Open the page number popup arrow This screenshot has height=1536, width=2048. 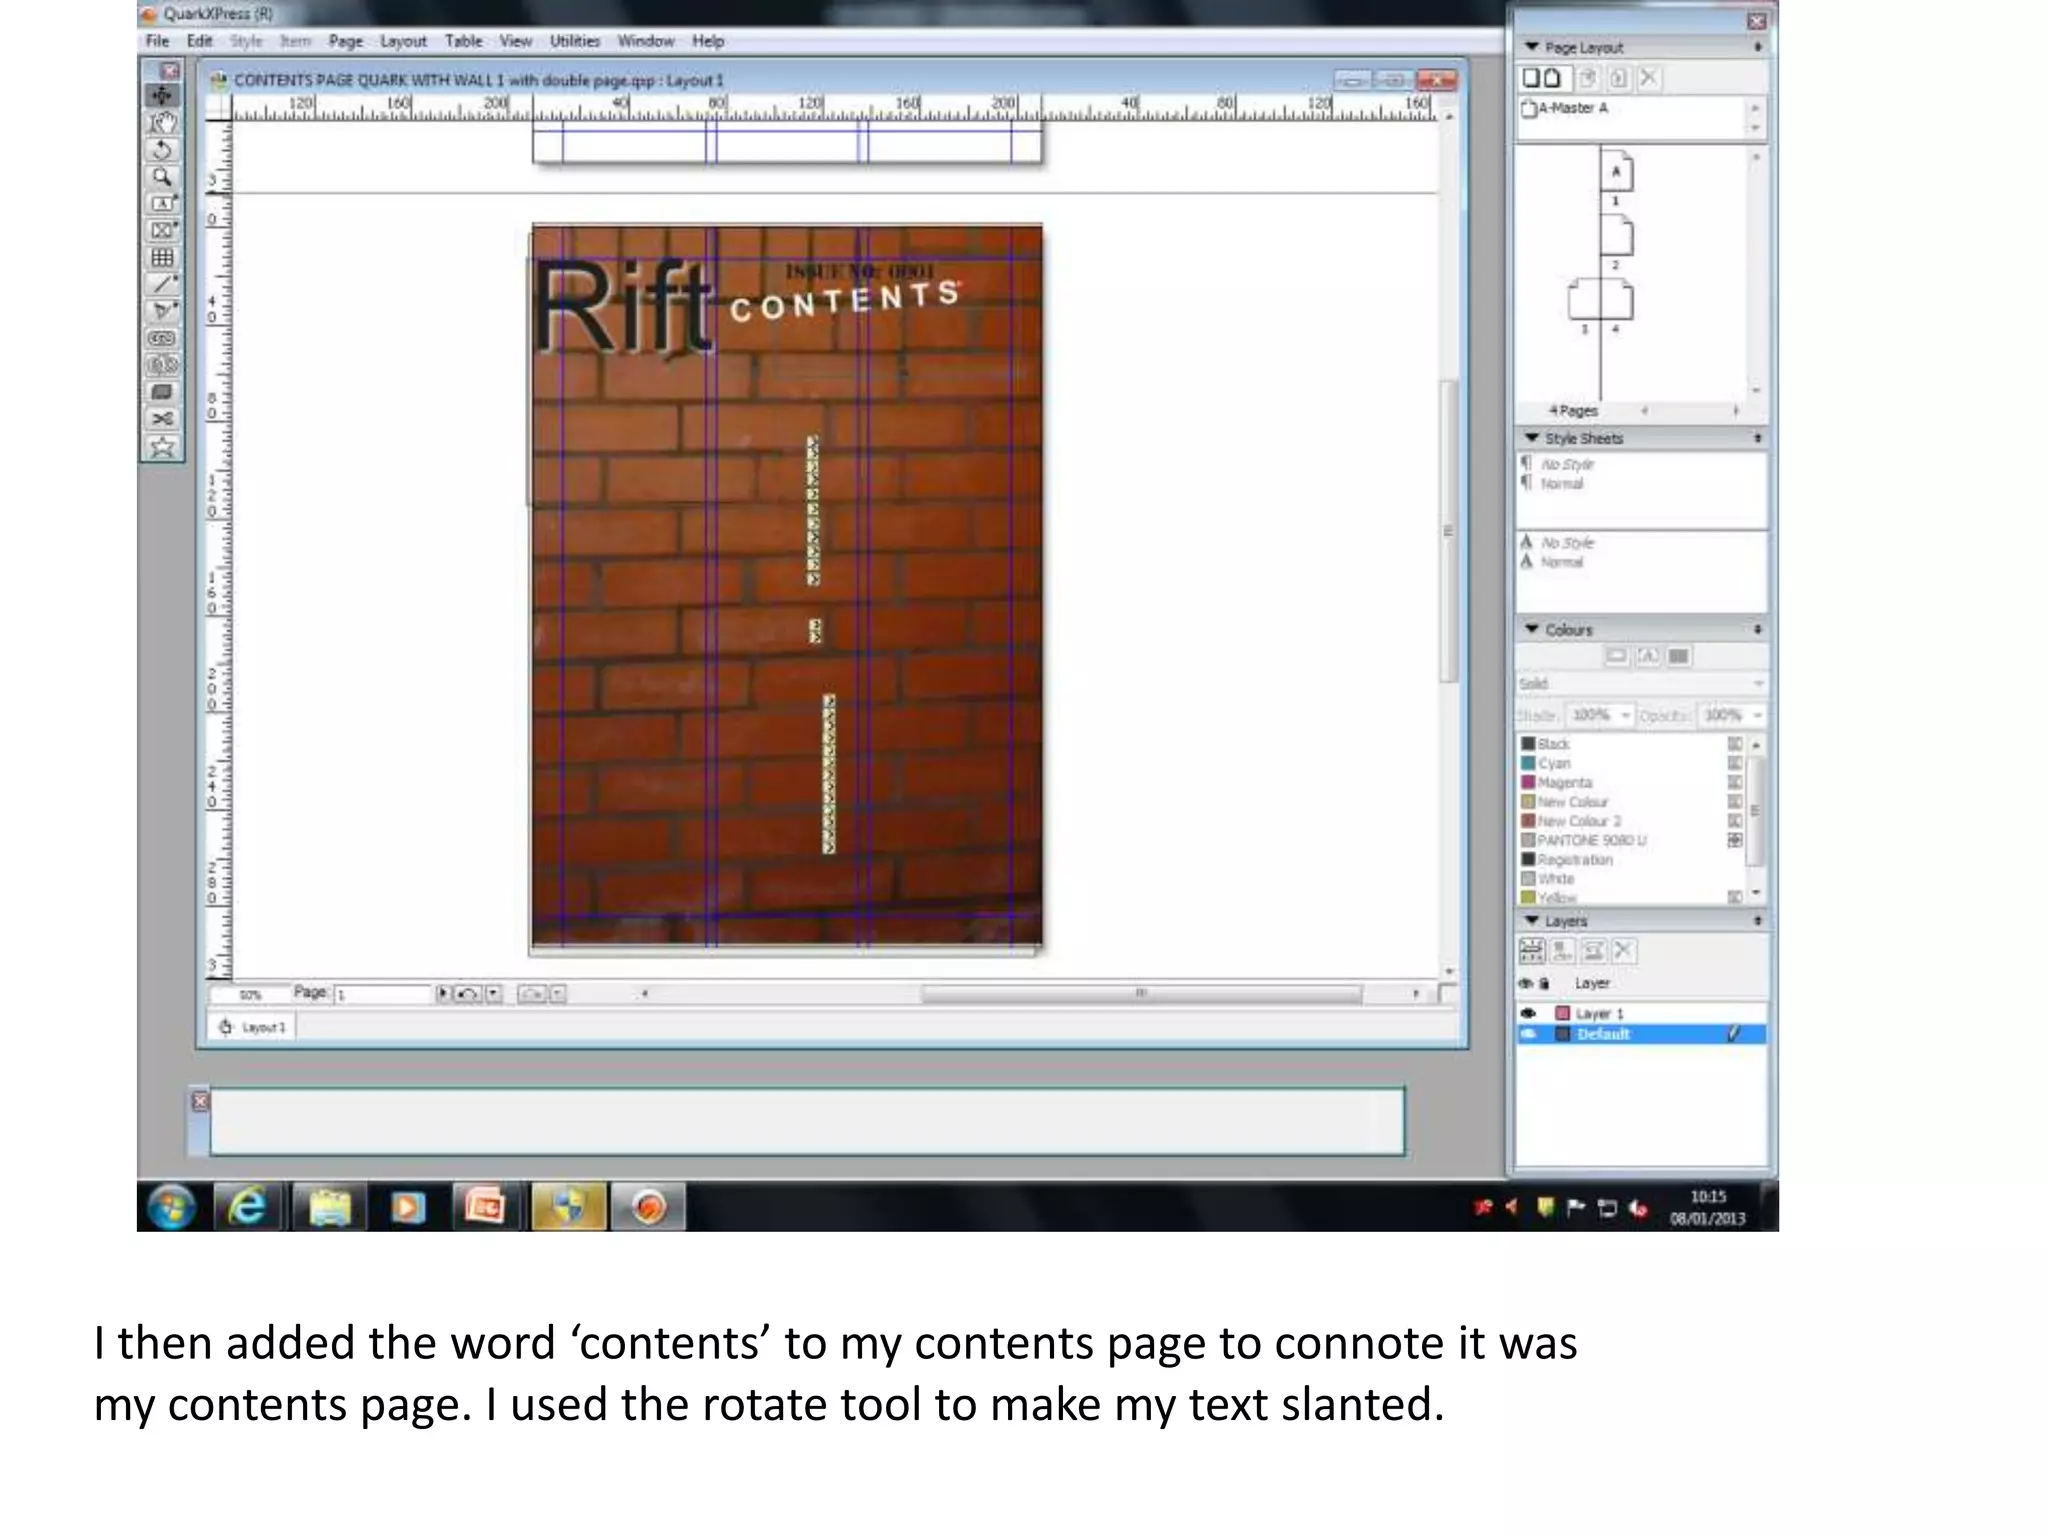pos(443,994)
